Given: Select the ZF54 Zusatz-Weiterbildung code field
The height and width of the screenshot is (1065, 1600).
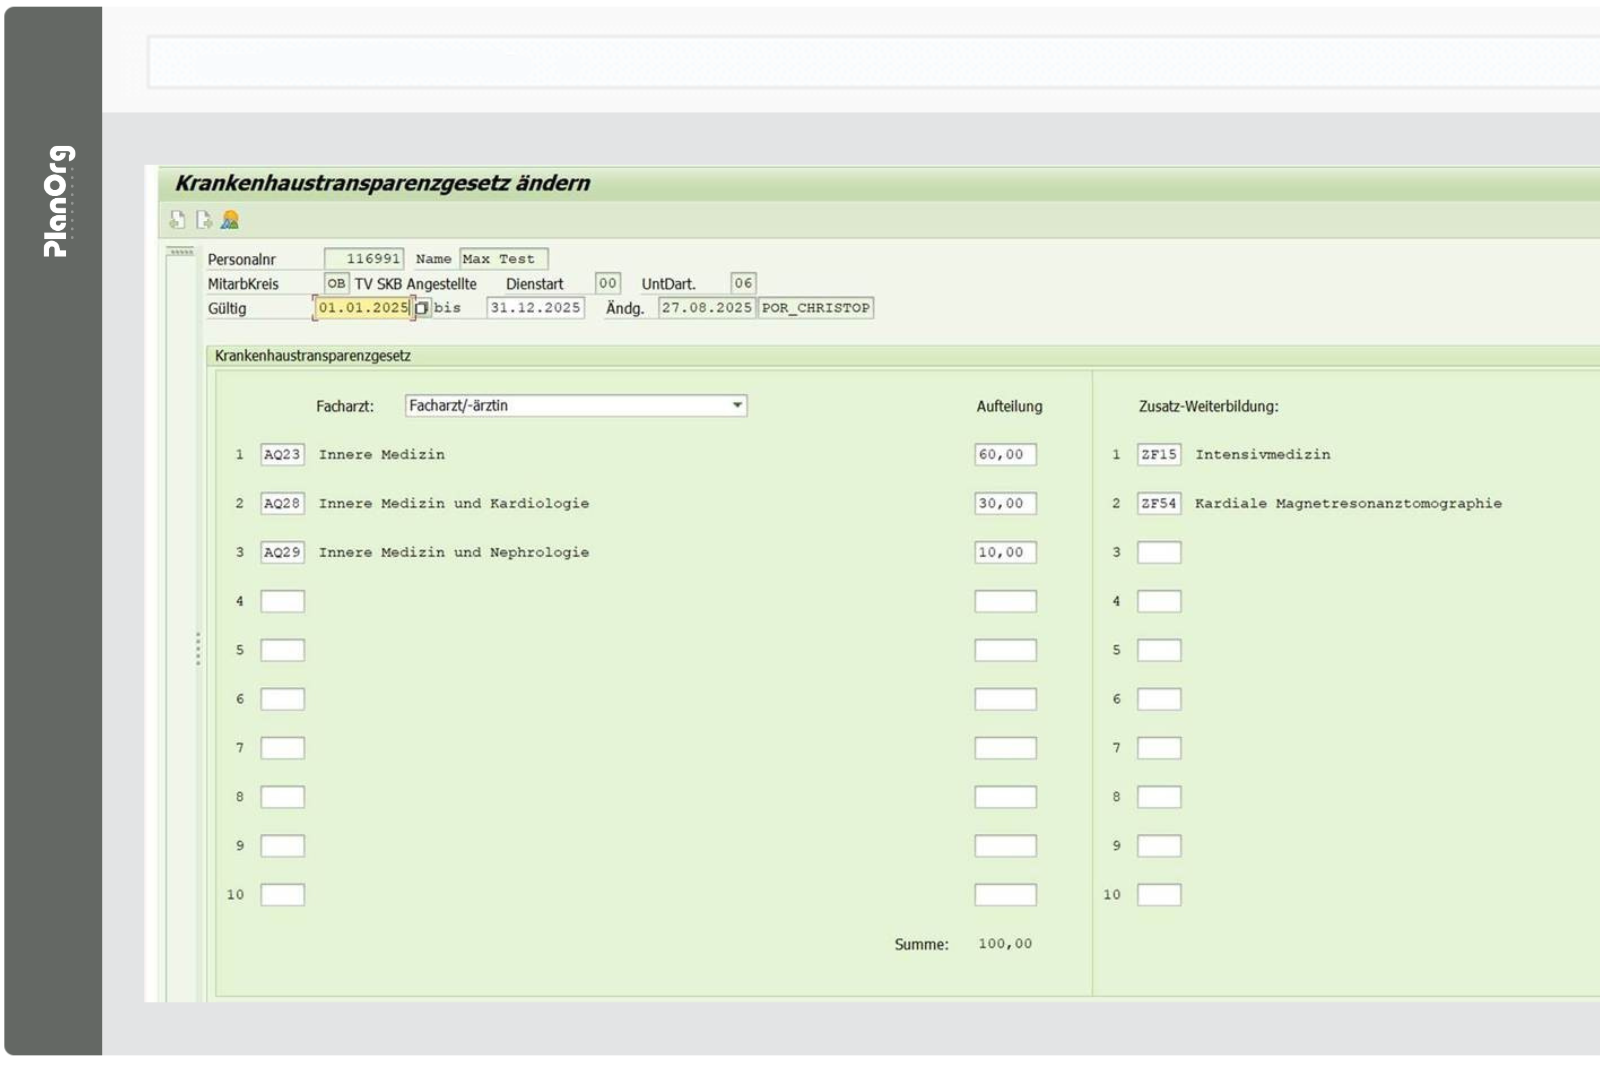Looking at the screenshot, I should [x=1159, y=504].
